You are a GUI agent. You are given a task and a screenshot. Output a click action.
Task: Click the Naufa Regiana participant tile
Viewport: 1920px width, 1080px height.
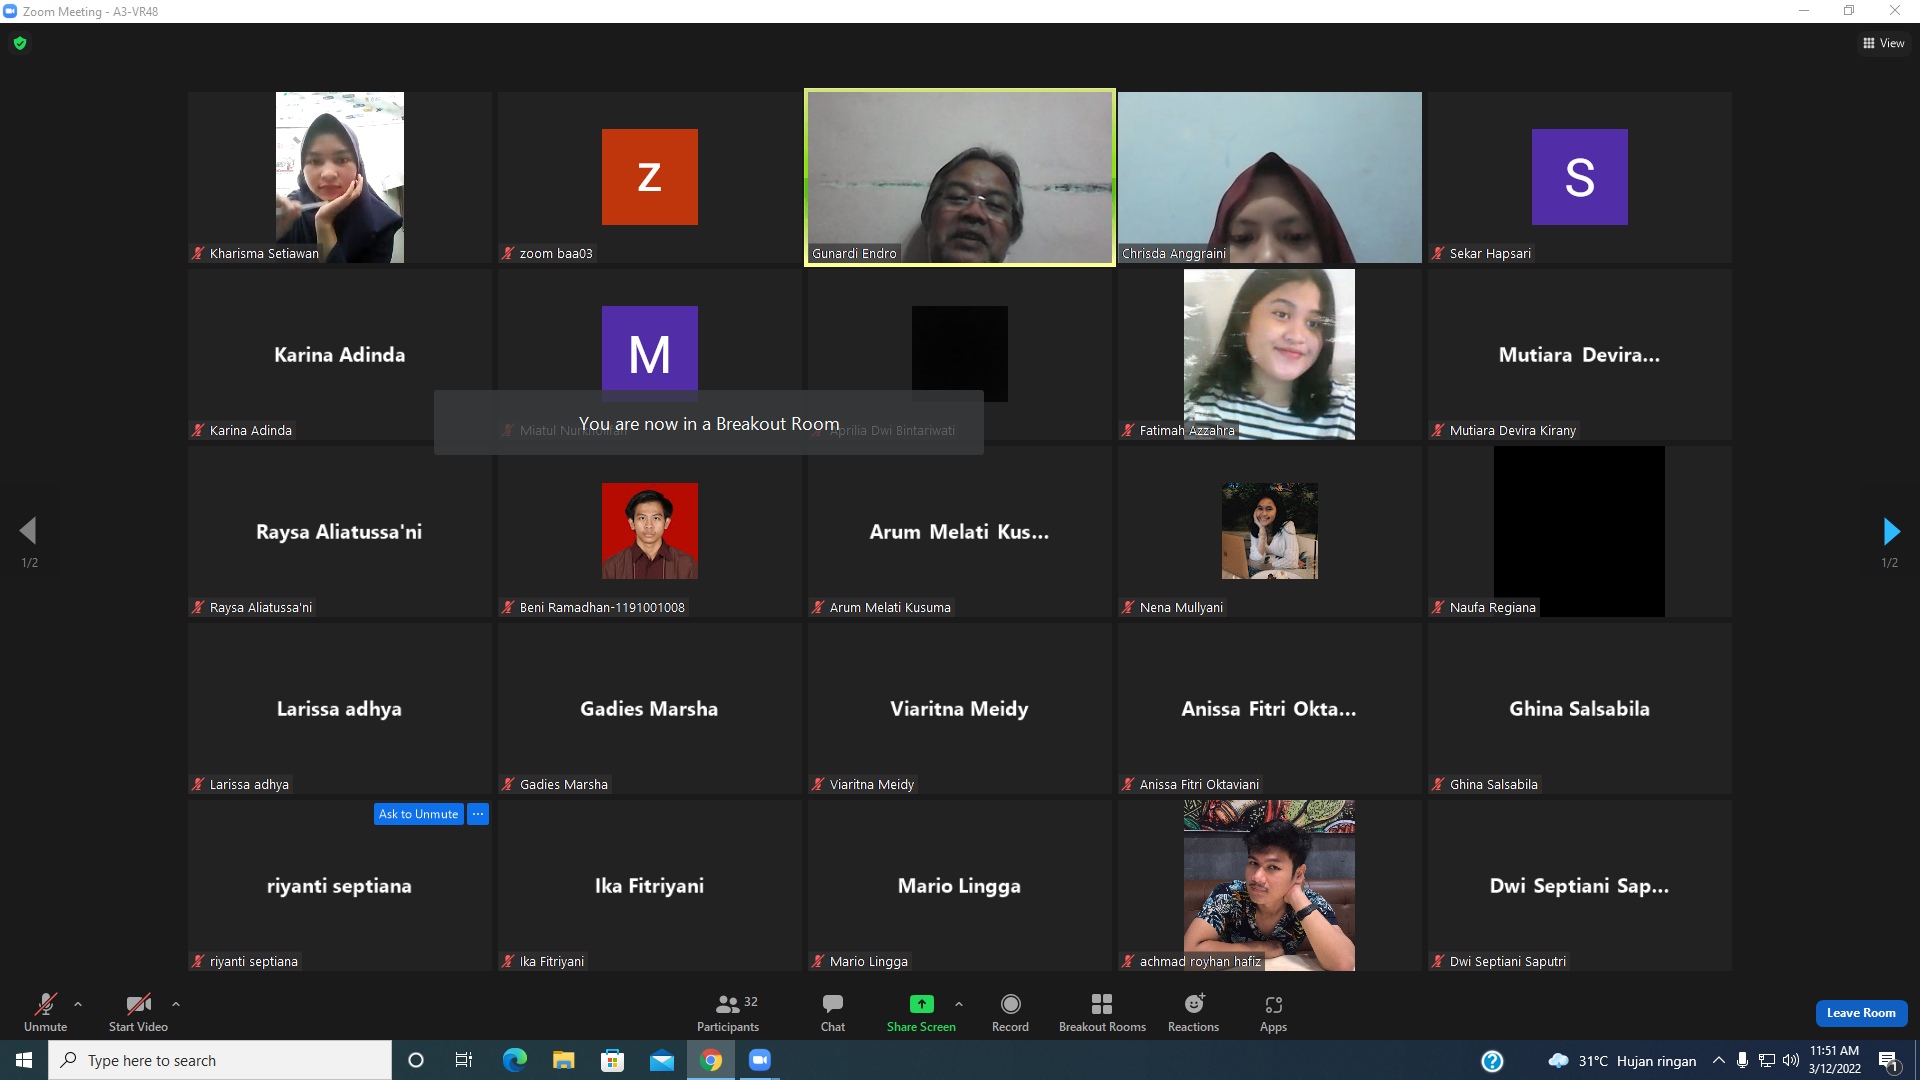[x=1580, y=531]
